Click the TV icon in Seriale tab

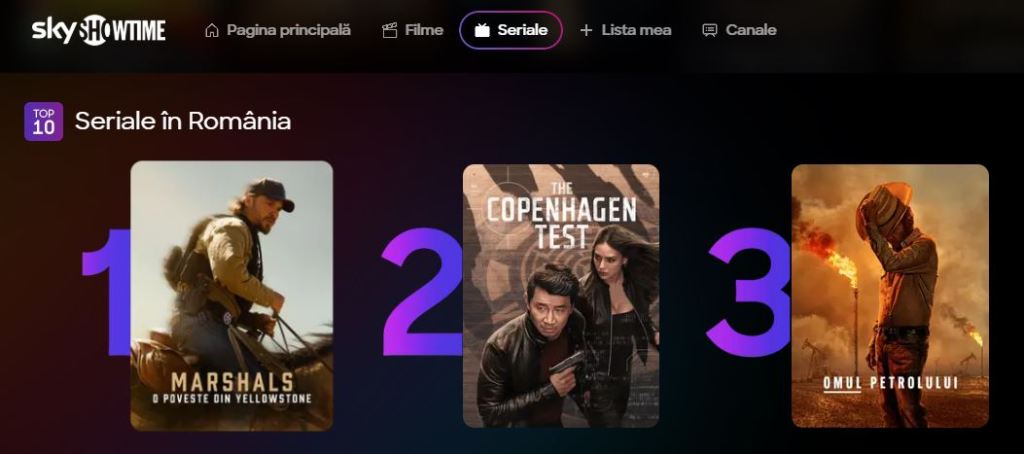482,30
